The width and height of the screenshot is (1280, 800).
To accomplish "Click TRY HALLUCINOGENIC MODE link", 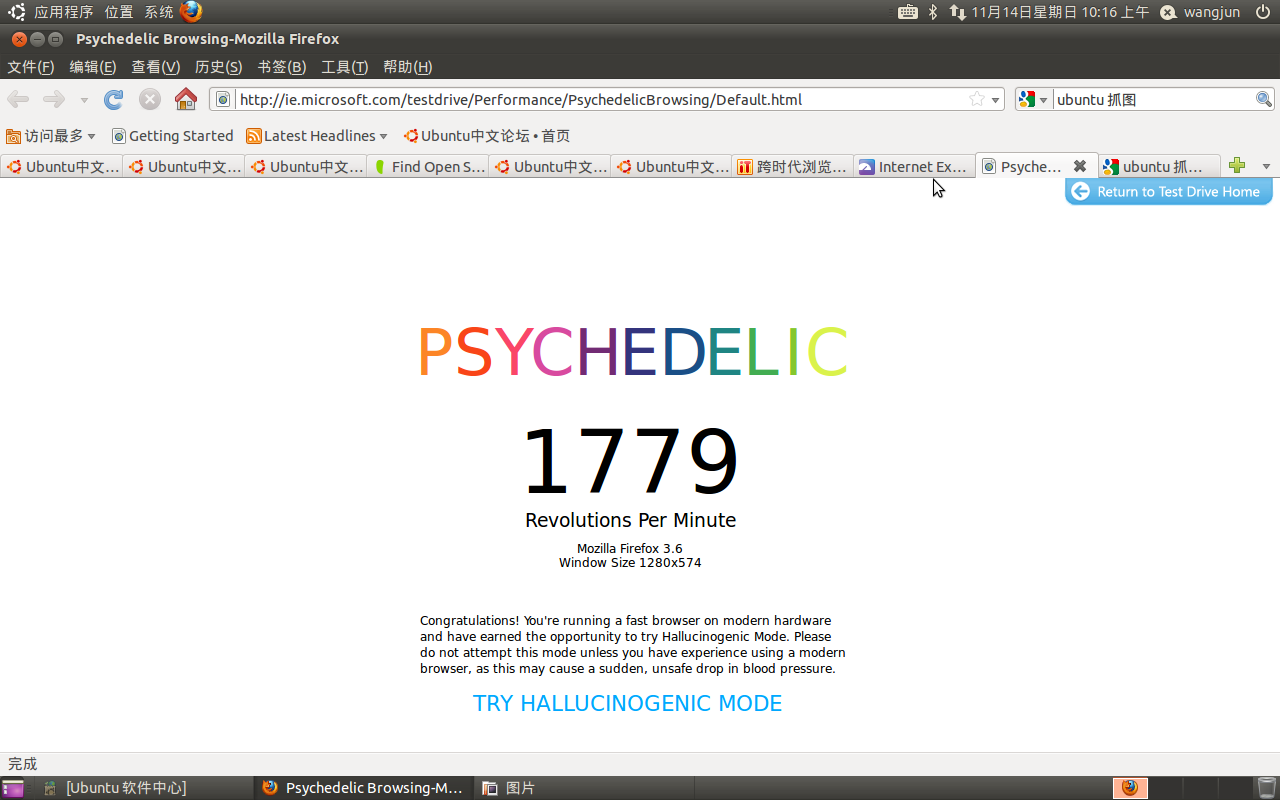I will coord(628,703).
